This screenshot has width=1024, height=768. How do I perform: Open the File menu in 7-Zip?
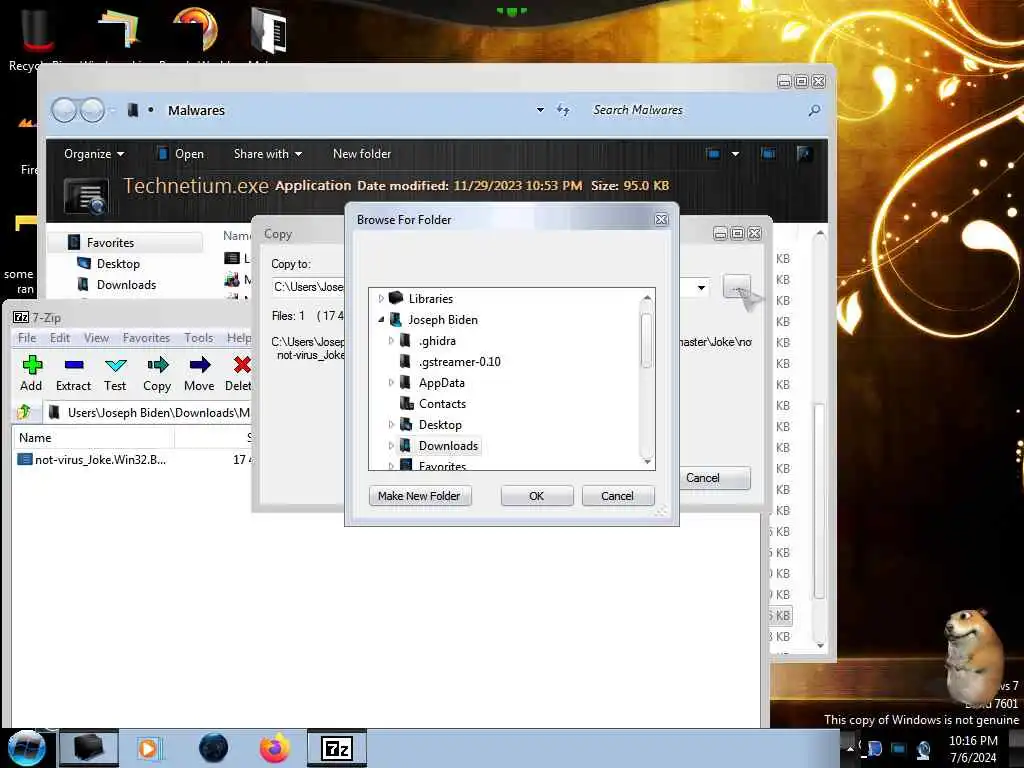tap(27, 338)
